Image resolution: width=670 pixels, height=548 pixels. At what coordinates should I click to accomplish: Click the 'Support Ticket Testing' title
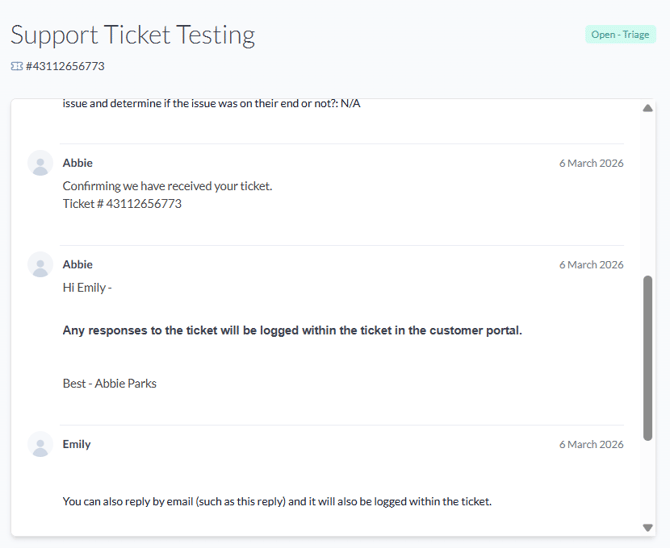coord(133,35)
